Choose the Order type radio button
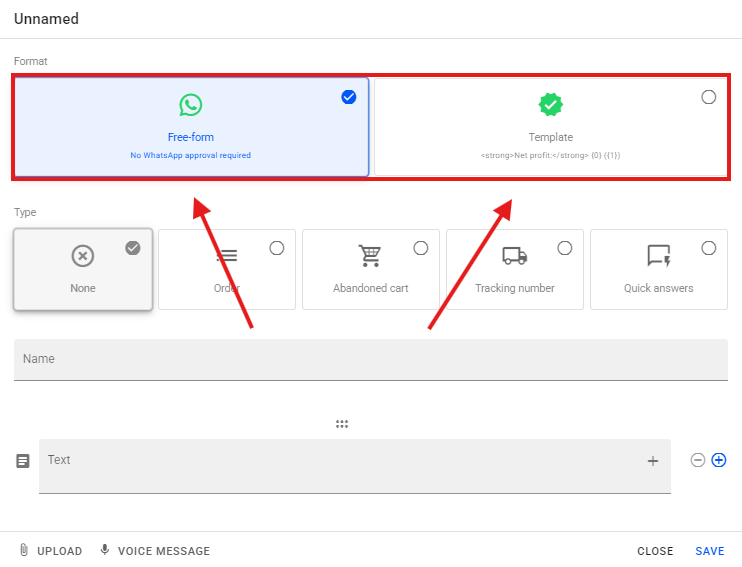Viewport: 742px width, 567px height. point(277,248)
